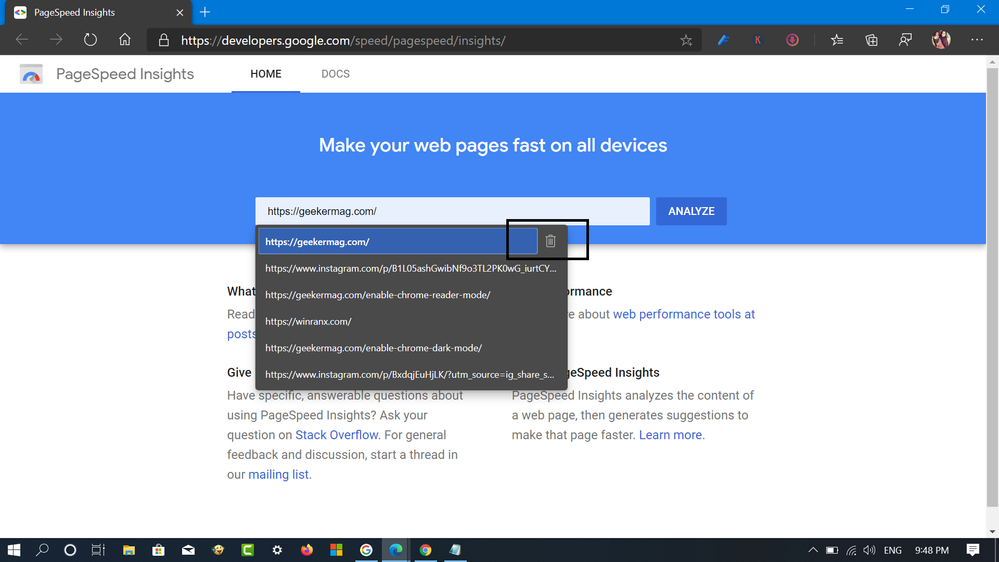
Task: Select the instagram.com/p/B1L05 suggestion
Action: point(411,268)
